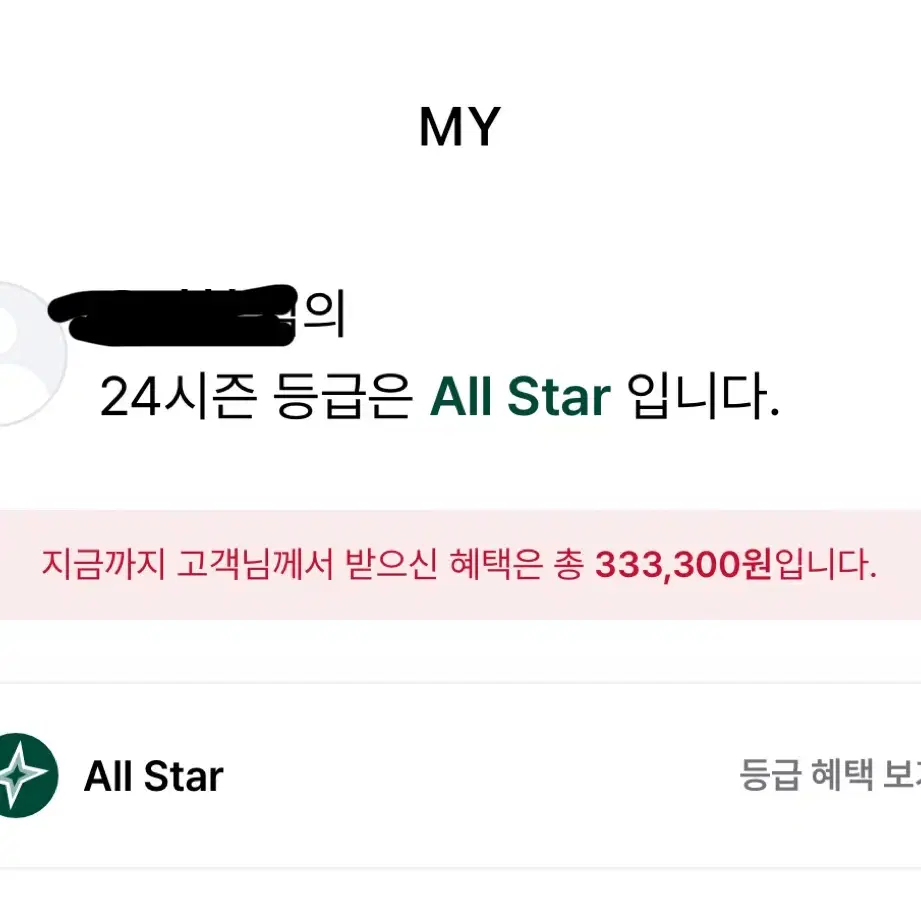This screenshot has width=921, height=921.
Task: Click the green All Star grade text
Action: point(520,396)
